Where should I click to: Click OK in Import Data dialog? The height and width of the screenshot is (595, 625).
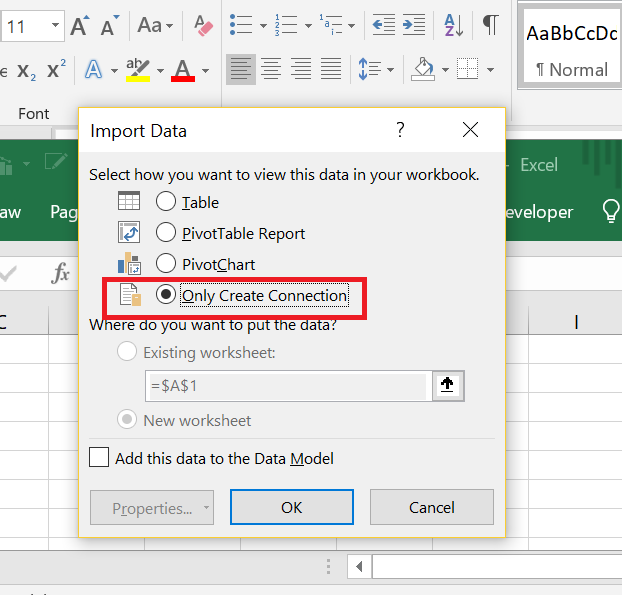[291, 507]
